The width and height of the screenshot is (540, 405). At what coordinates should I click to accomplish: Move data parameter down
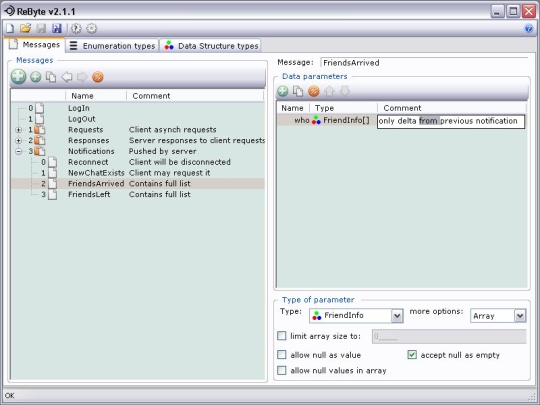click(x=345, y=91)
